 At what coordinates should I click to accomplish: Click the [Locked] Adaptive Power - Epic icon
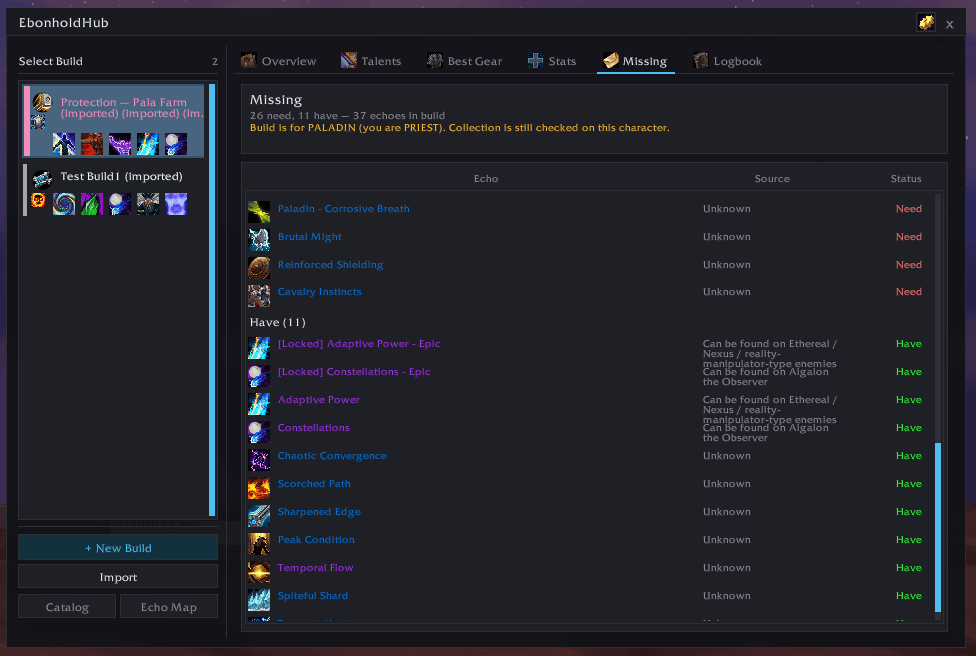[x=259, y=347]
